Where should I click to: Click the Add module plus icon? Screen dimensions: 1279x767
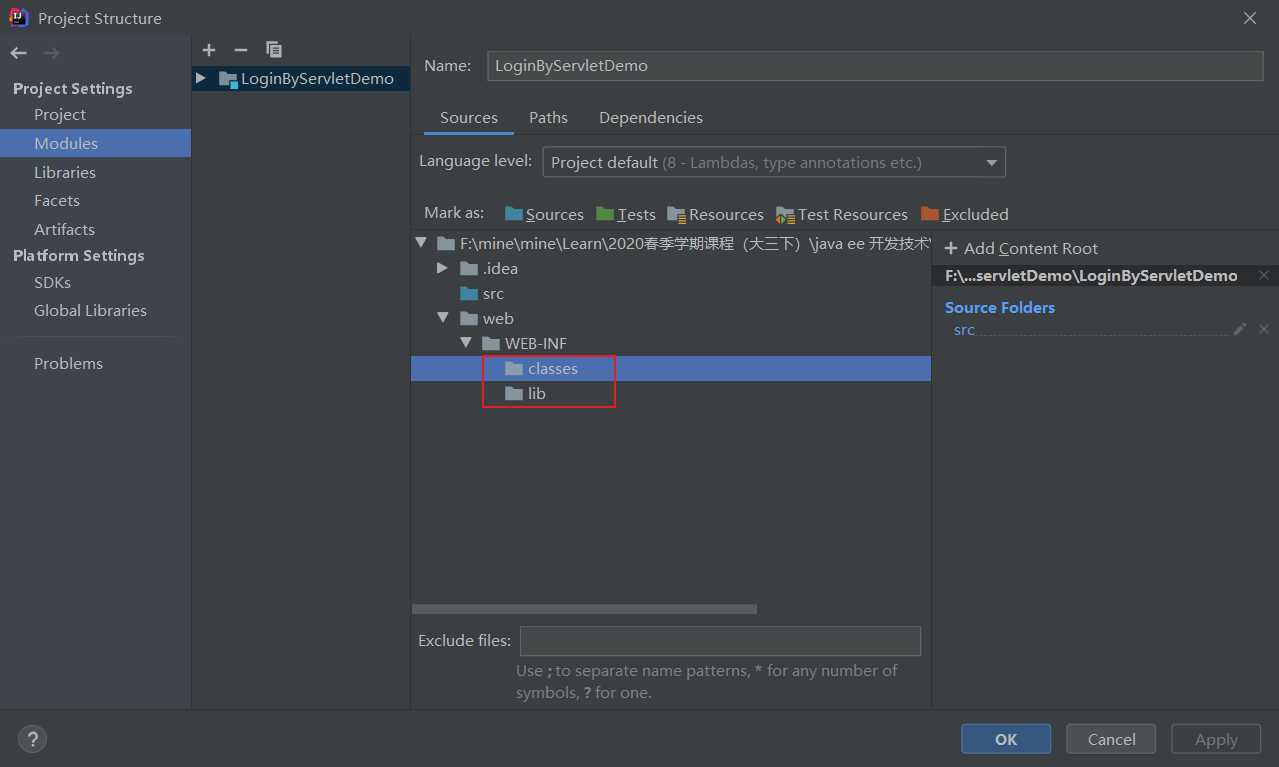tap(208, 49)
